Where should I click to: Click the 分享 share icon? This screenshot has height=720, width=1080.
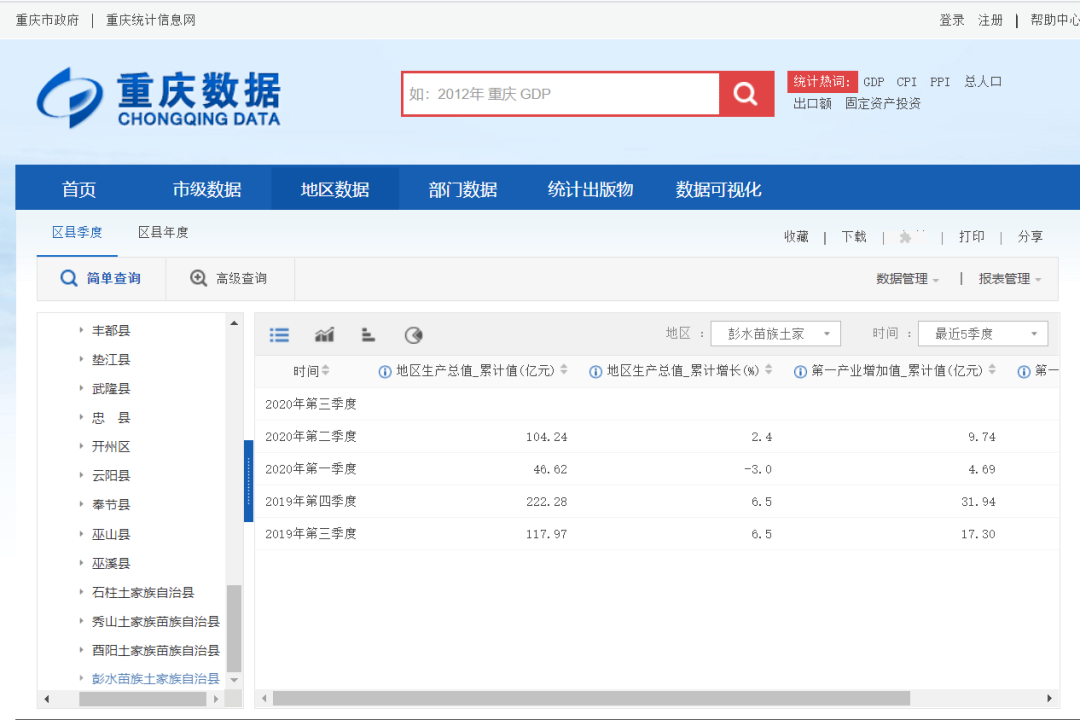coord(1030,237)
